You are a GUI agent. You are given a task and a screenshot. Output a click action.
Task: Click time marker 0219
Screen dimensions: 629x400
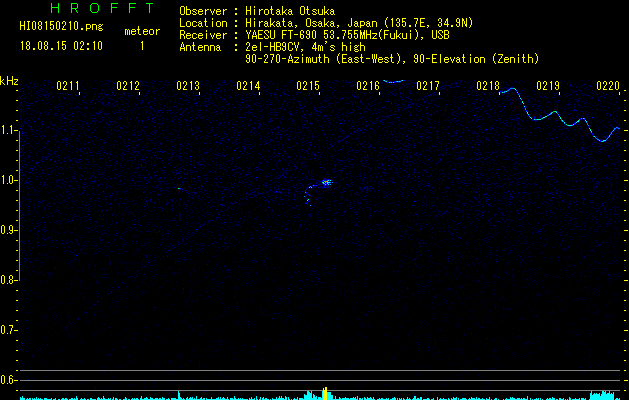tap(548, 86)
